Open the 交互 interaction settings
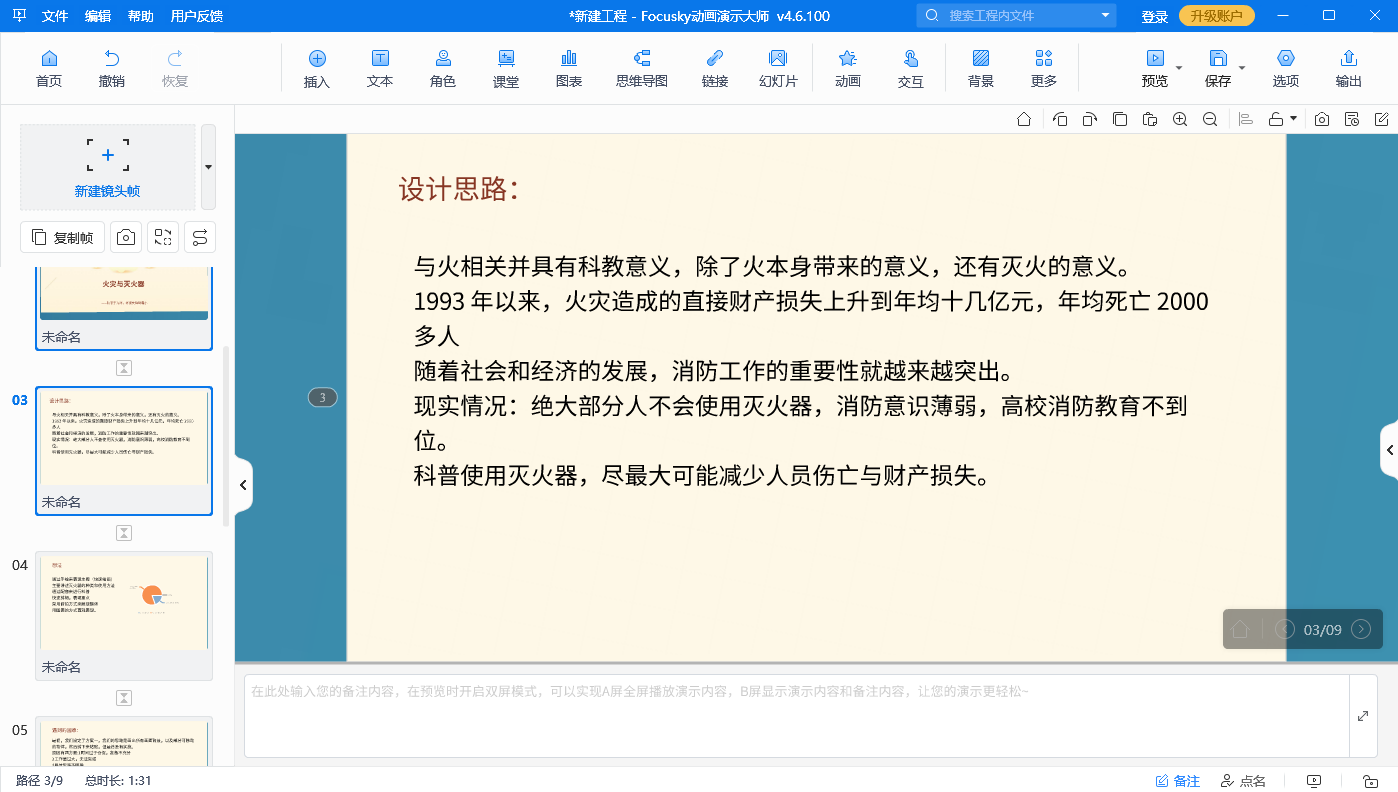Image resolution: width=1398 pixels, height=792 pixels. click(x=911, y=68)
